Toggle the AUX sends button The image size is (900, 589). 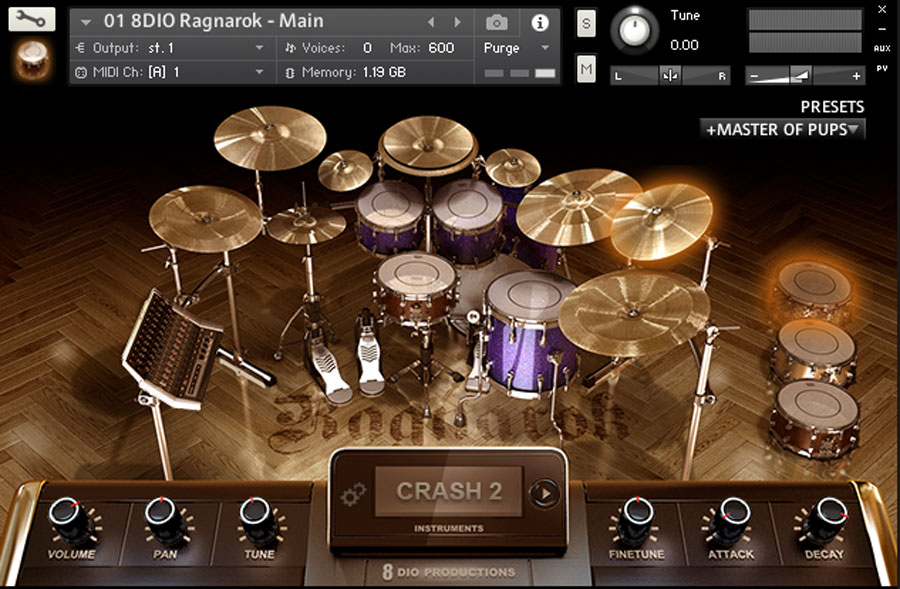point(882,49)
